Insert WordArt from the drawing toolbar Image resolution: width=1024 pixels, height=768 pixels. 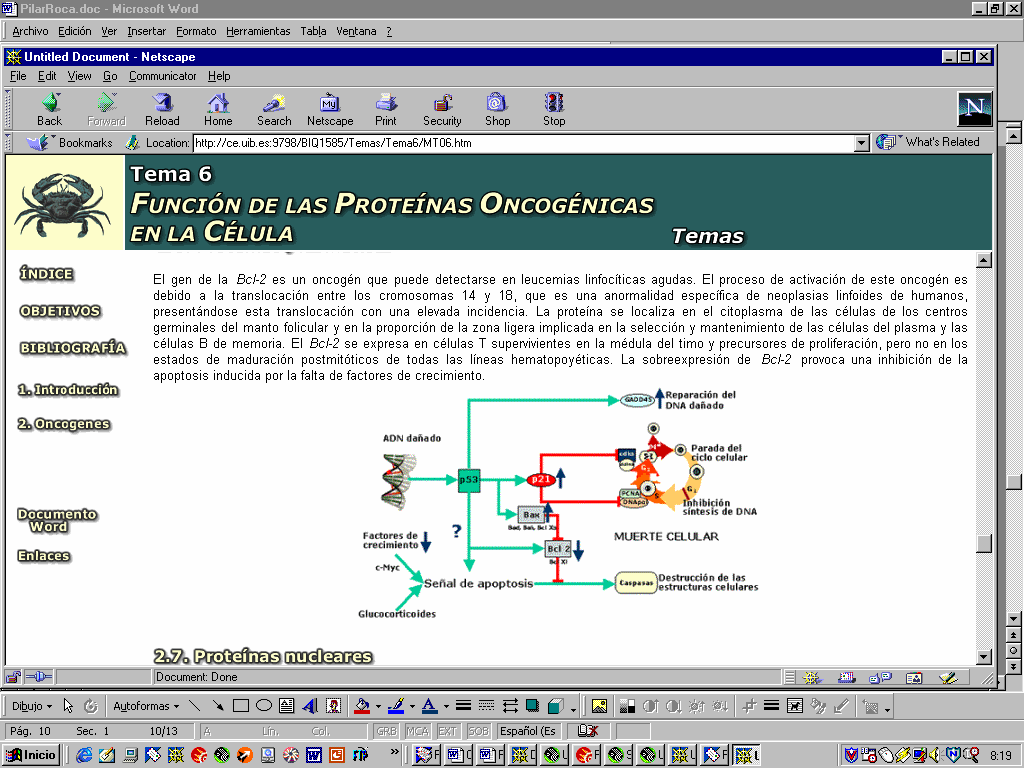tap(310, 706)
